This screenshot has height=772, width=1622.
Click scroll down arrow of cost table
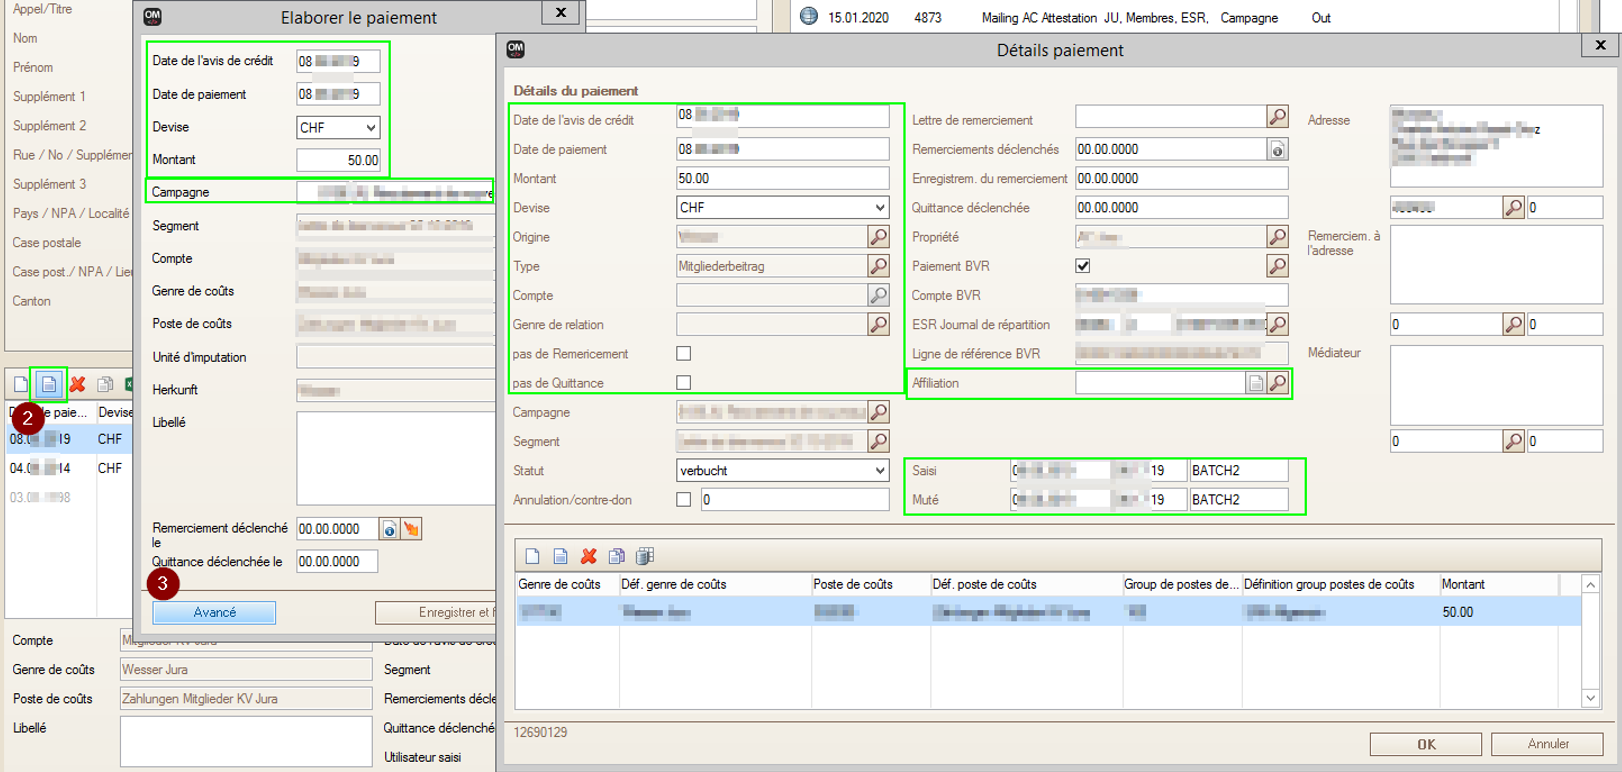(x=1590, y=698)
